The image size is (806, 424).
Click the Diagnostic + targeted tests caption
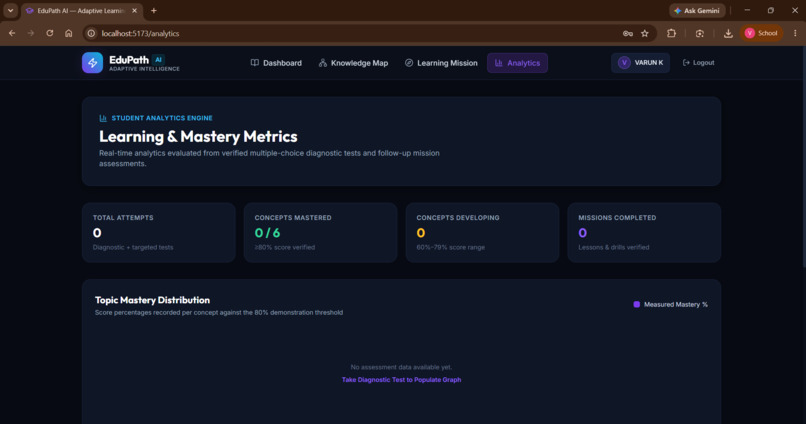coord(133,247)
